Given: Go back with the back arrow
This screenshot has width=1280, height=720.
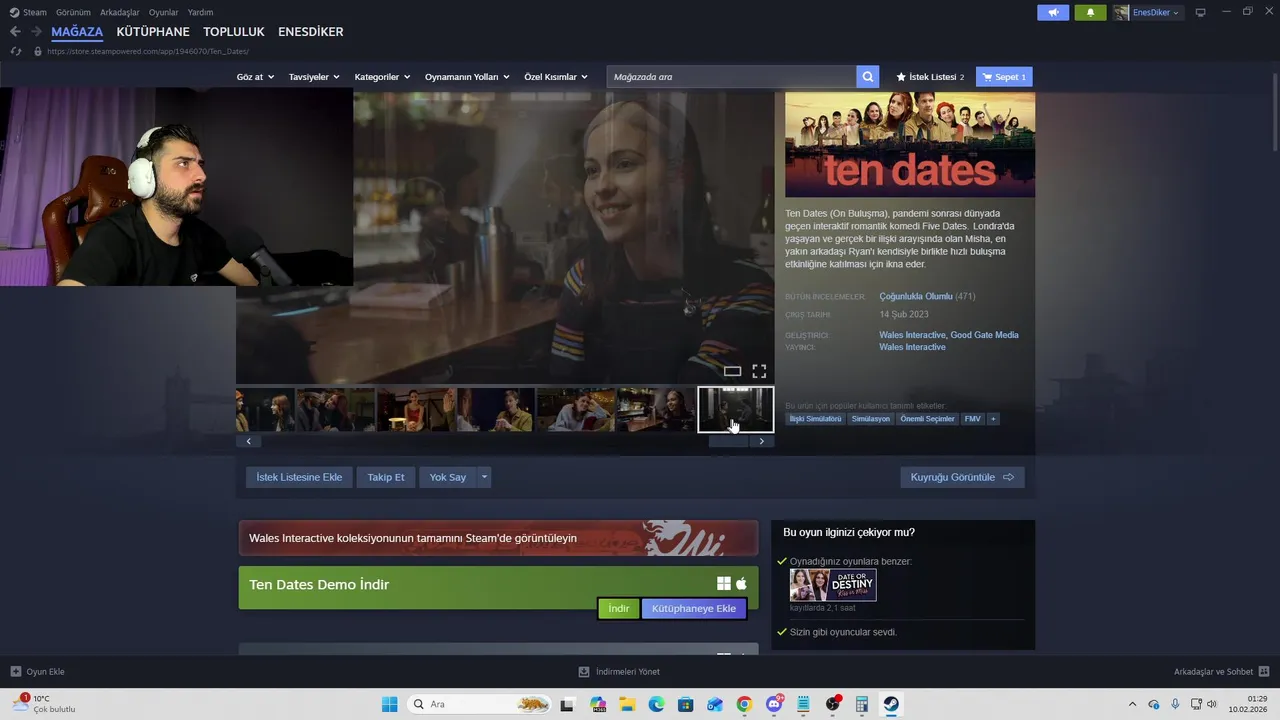Looking at the screenshot, I should point(15,32).
